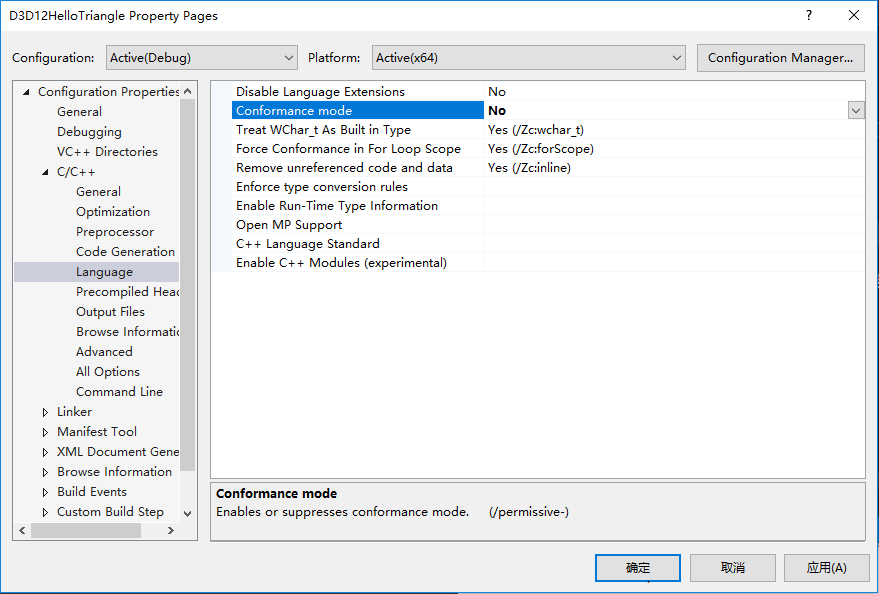
Task: Open Conformance mode value dropdown arrow
Action: 856,111
